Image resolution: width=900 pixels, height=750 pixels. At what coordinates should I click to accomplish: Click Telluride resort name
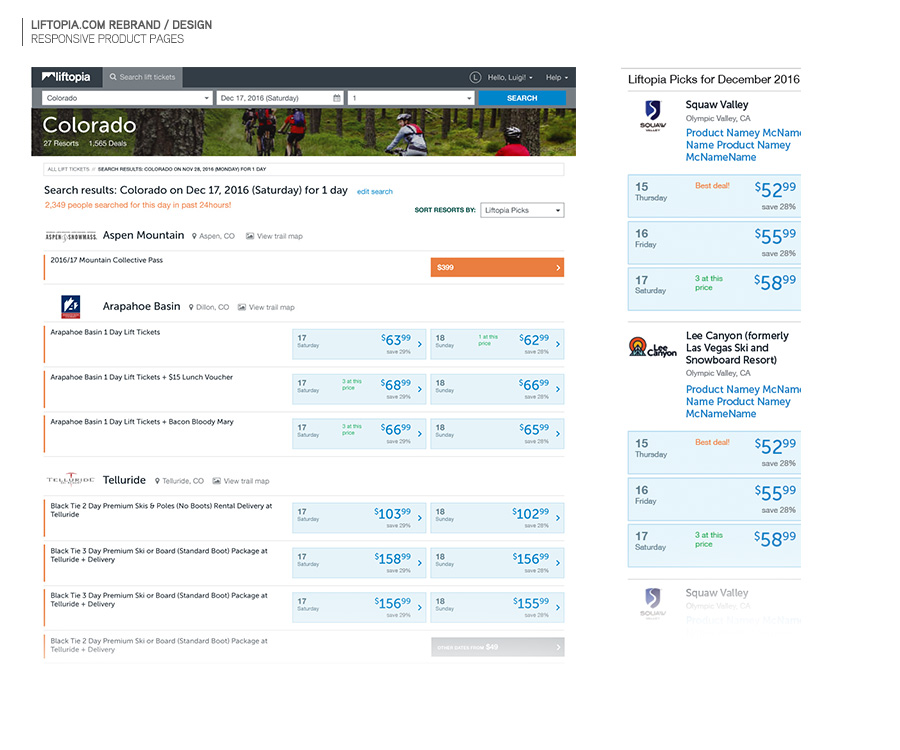click(x=124, y=480)
